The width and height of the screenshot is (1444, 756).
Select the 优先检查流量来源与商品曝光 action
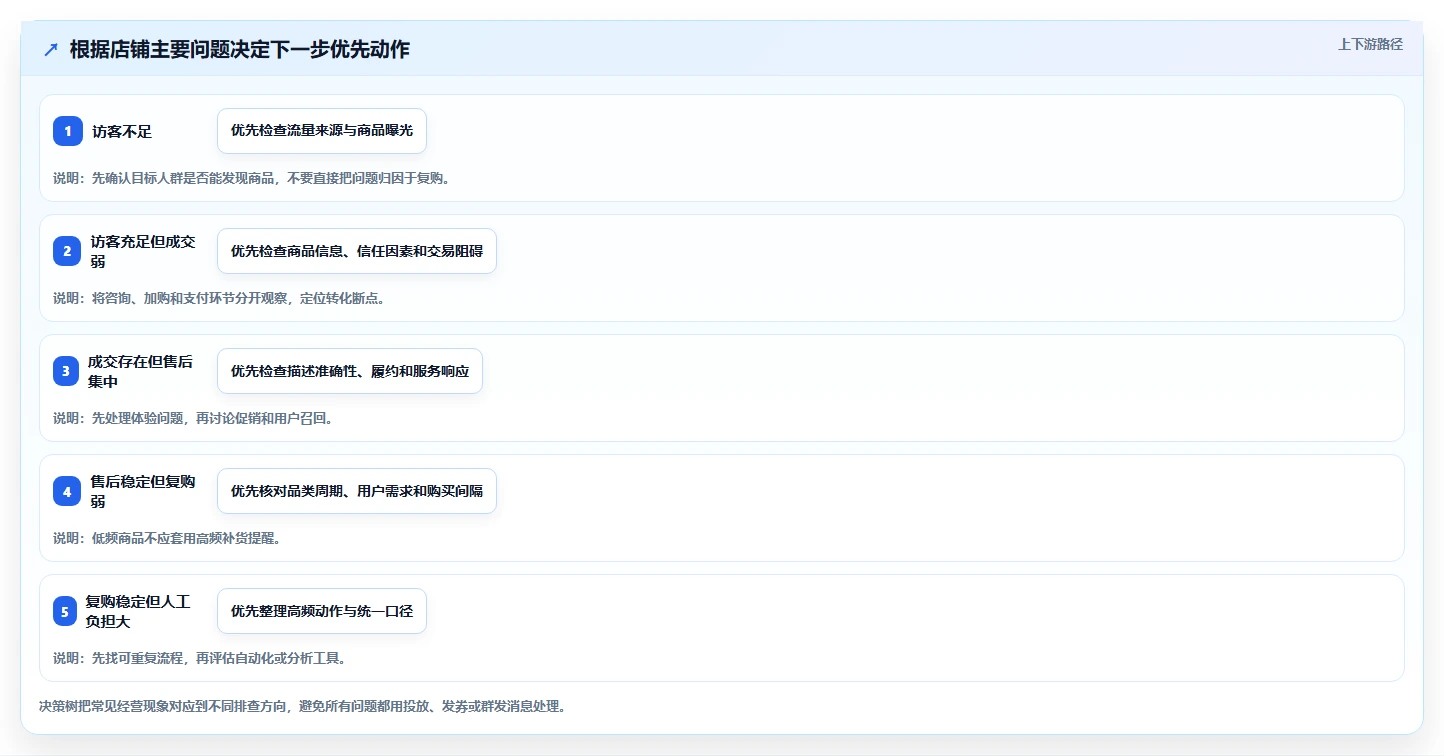[322, 131]
